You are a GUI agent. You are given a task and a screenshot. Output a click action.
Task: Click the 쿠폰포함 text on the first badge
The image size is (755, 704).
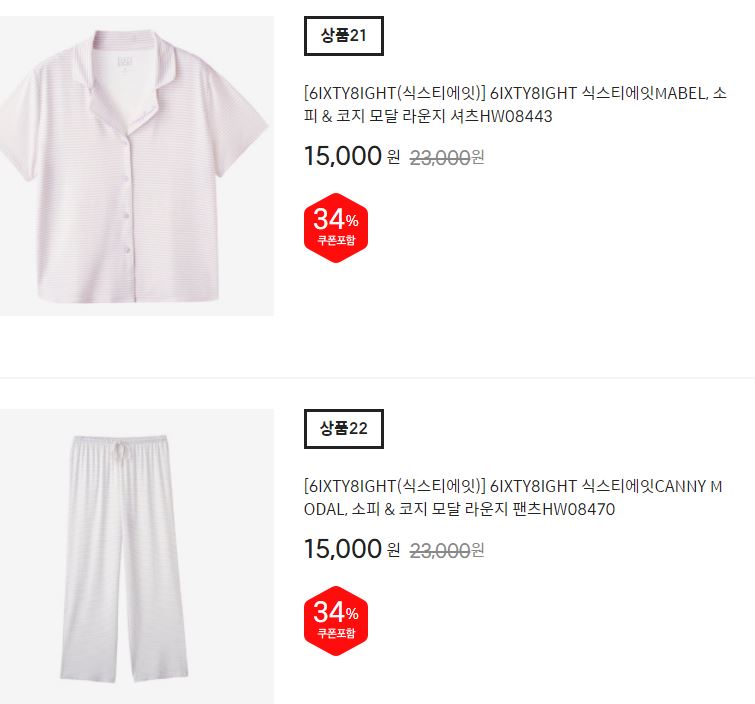point(336,240)
